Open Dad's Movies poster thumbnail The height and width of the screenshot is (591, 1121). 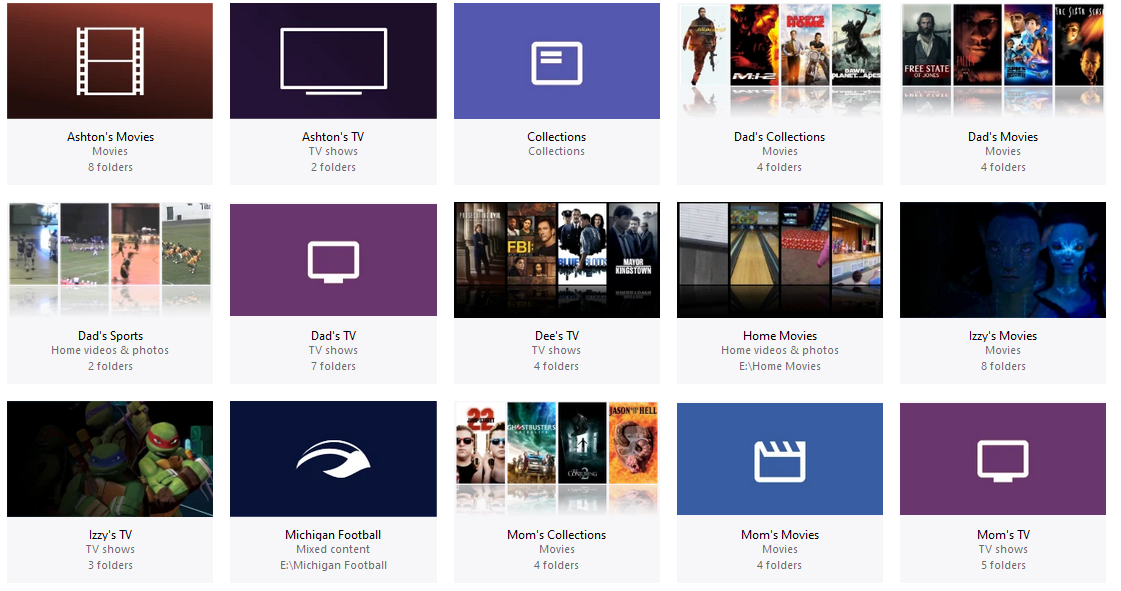click(1002, 61)
